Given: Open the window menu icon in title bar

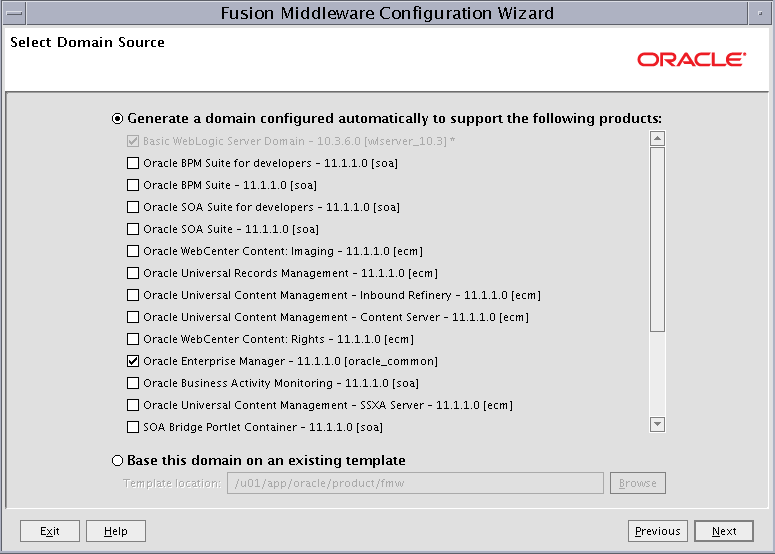Looking at the screenshot, I should tap(14, 13).
